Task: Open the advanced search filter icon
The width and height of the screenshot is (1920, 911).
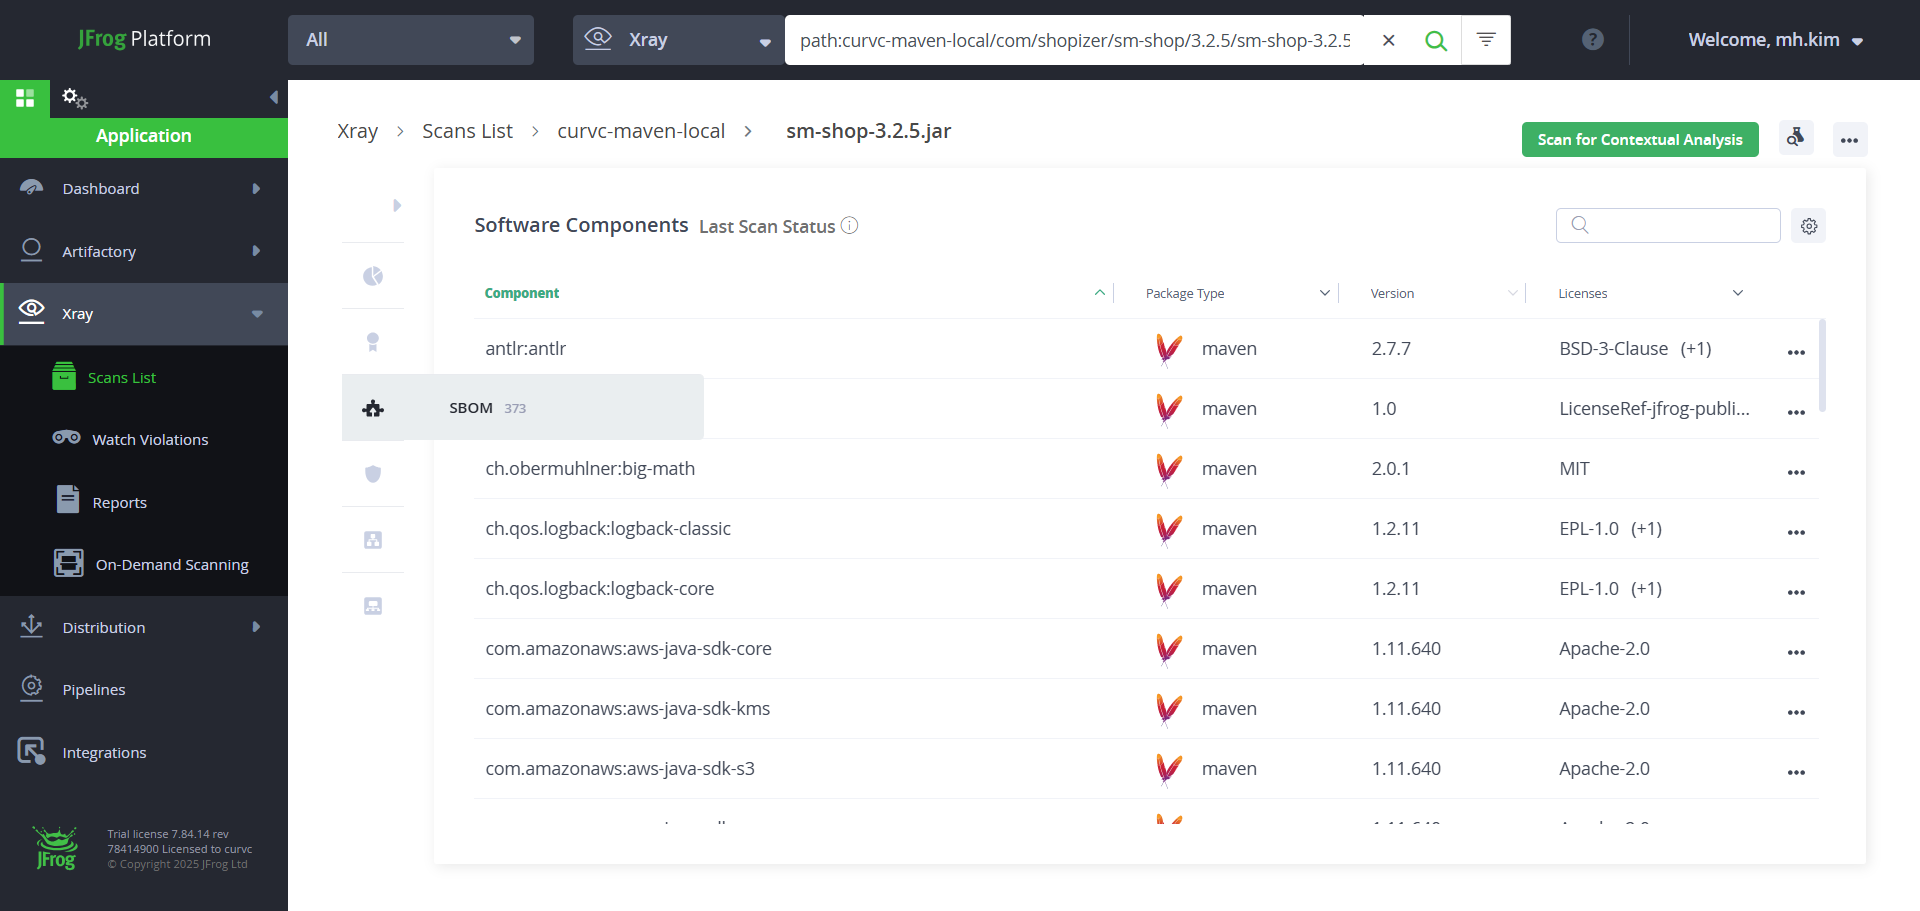Action: pos(1486,40)
